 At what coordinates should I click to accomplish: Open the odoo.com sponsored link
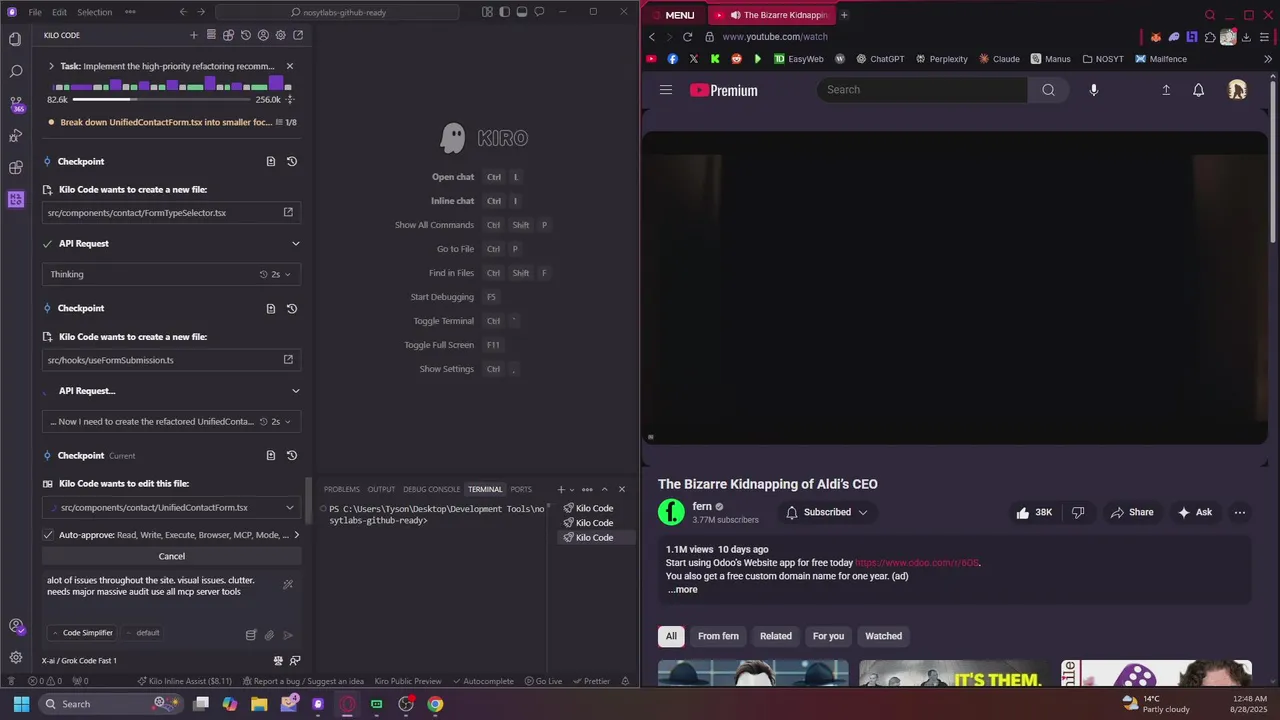click(x=917, y=563)
